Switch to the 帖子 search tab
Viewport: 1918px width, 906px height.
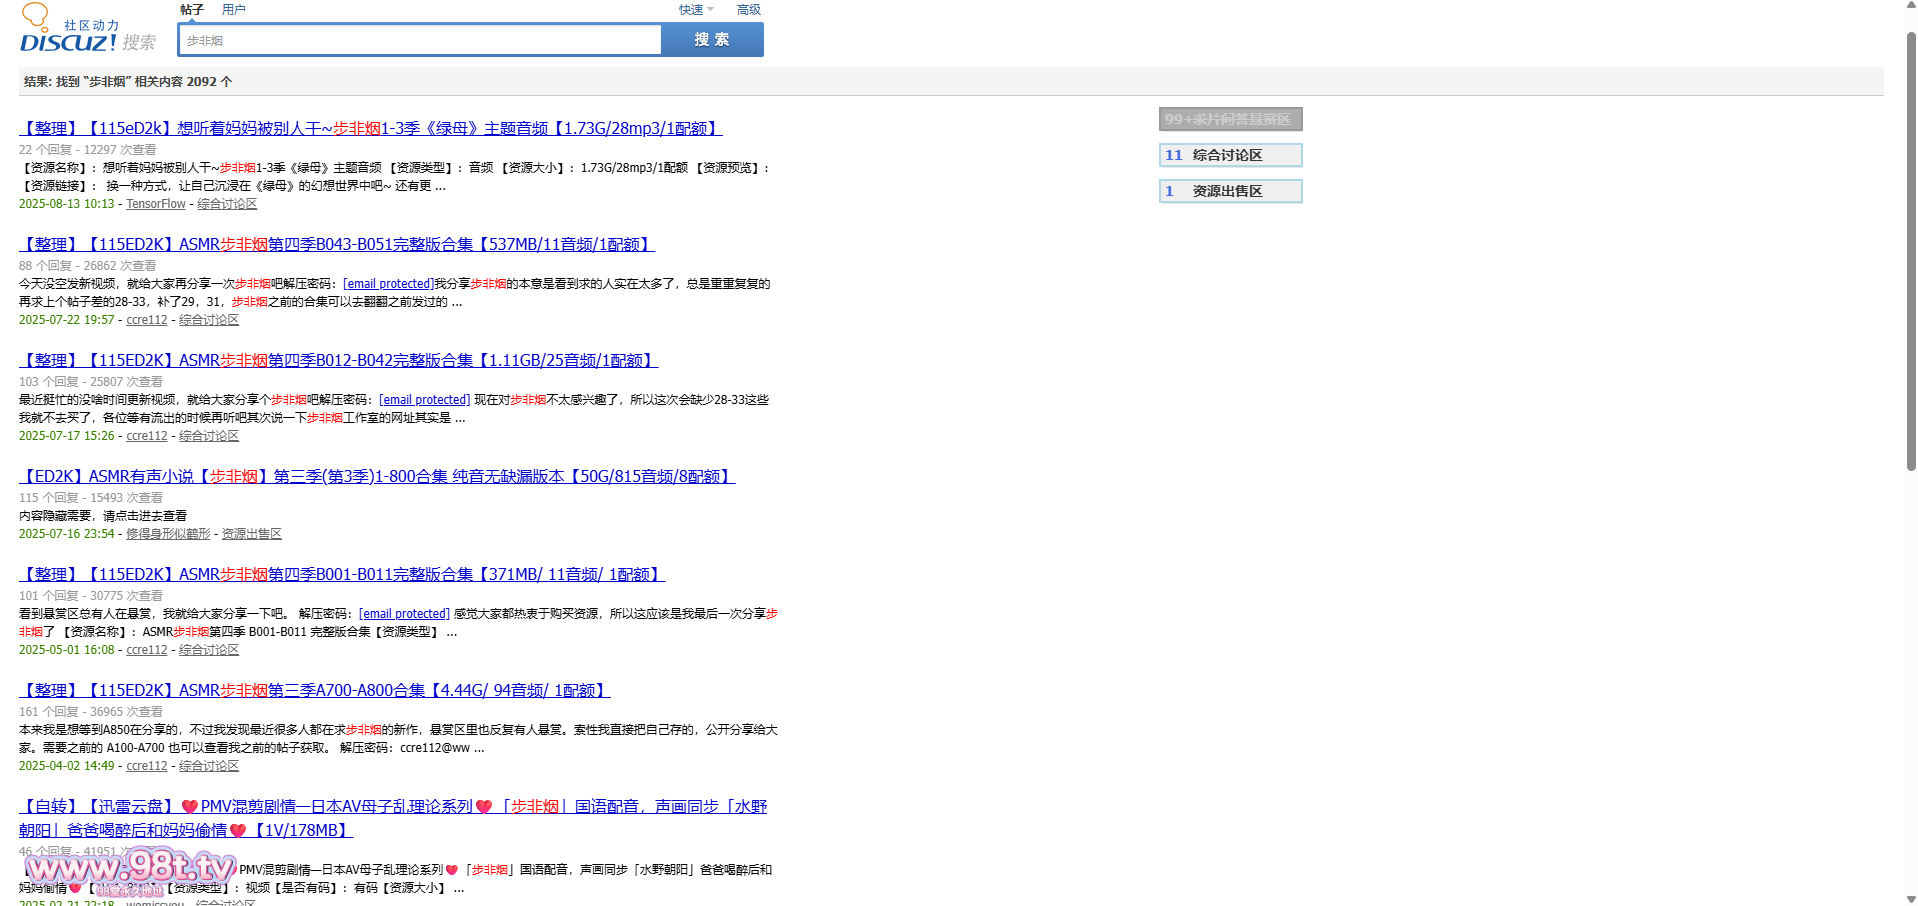click(x=191, y=10)
